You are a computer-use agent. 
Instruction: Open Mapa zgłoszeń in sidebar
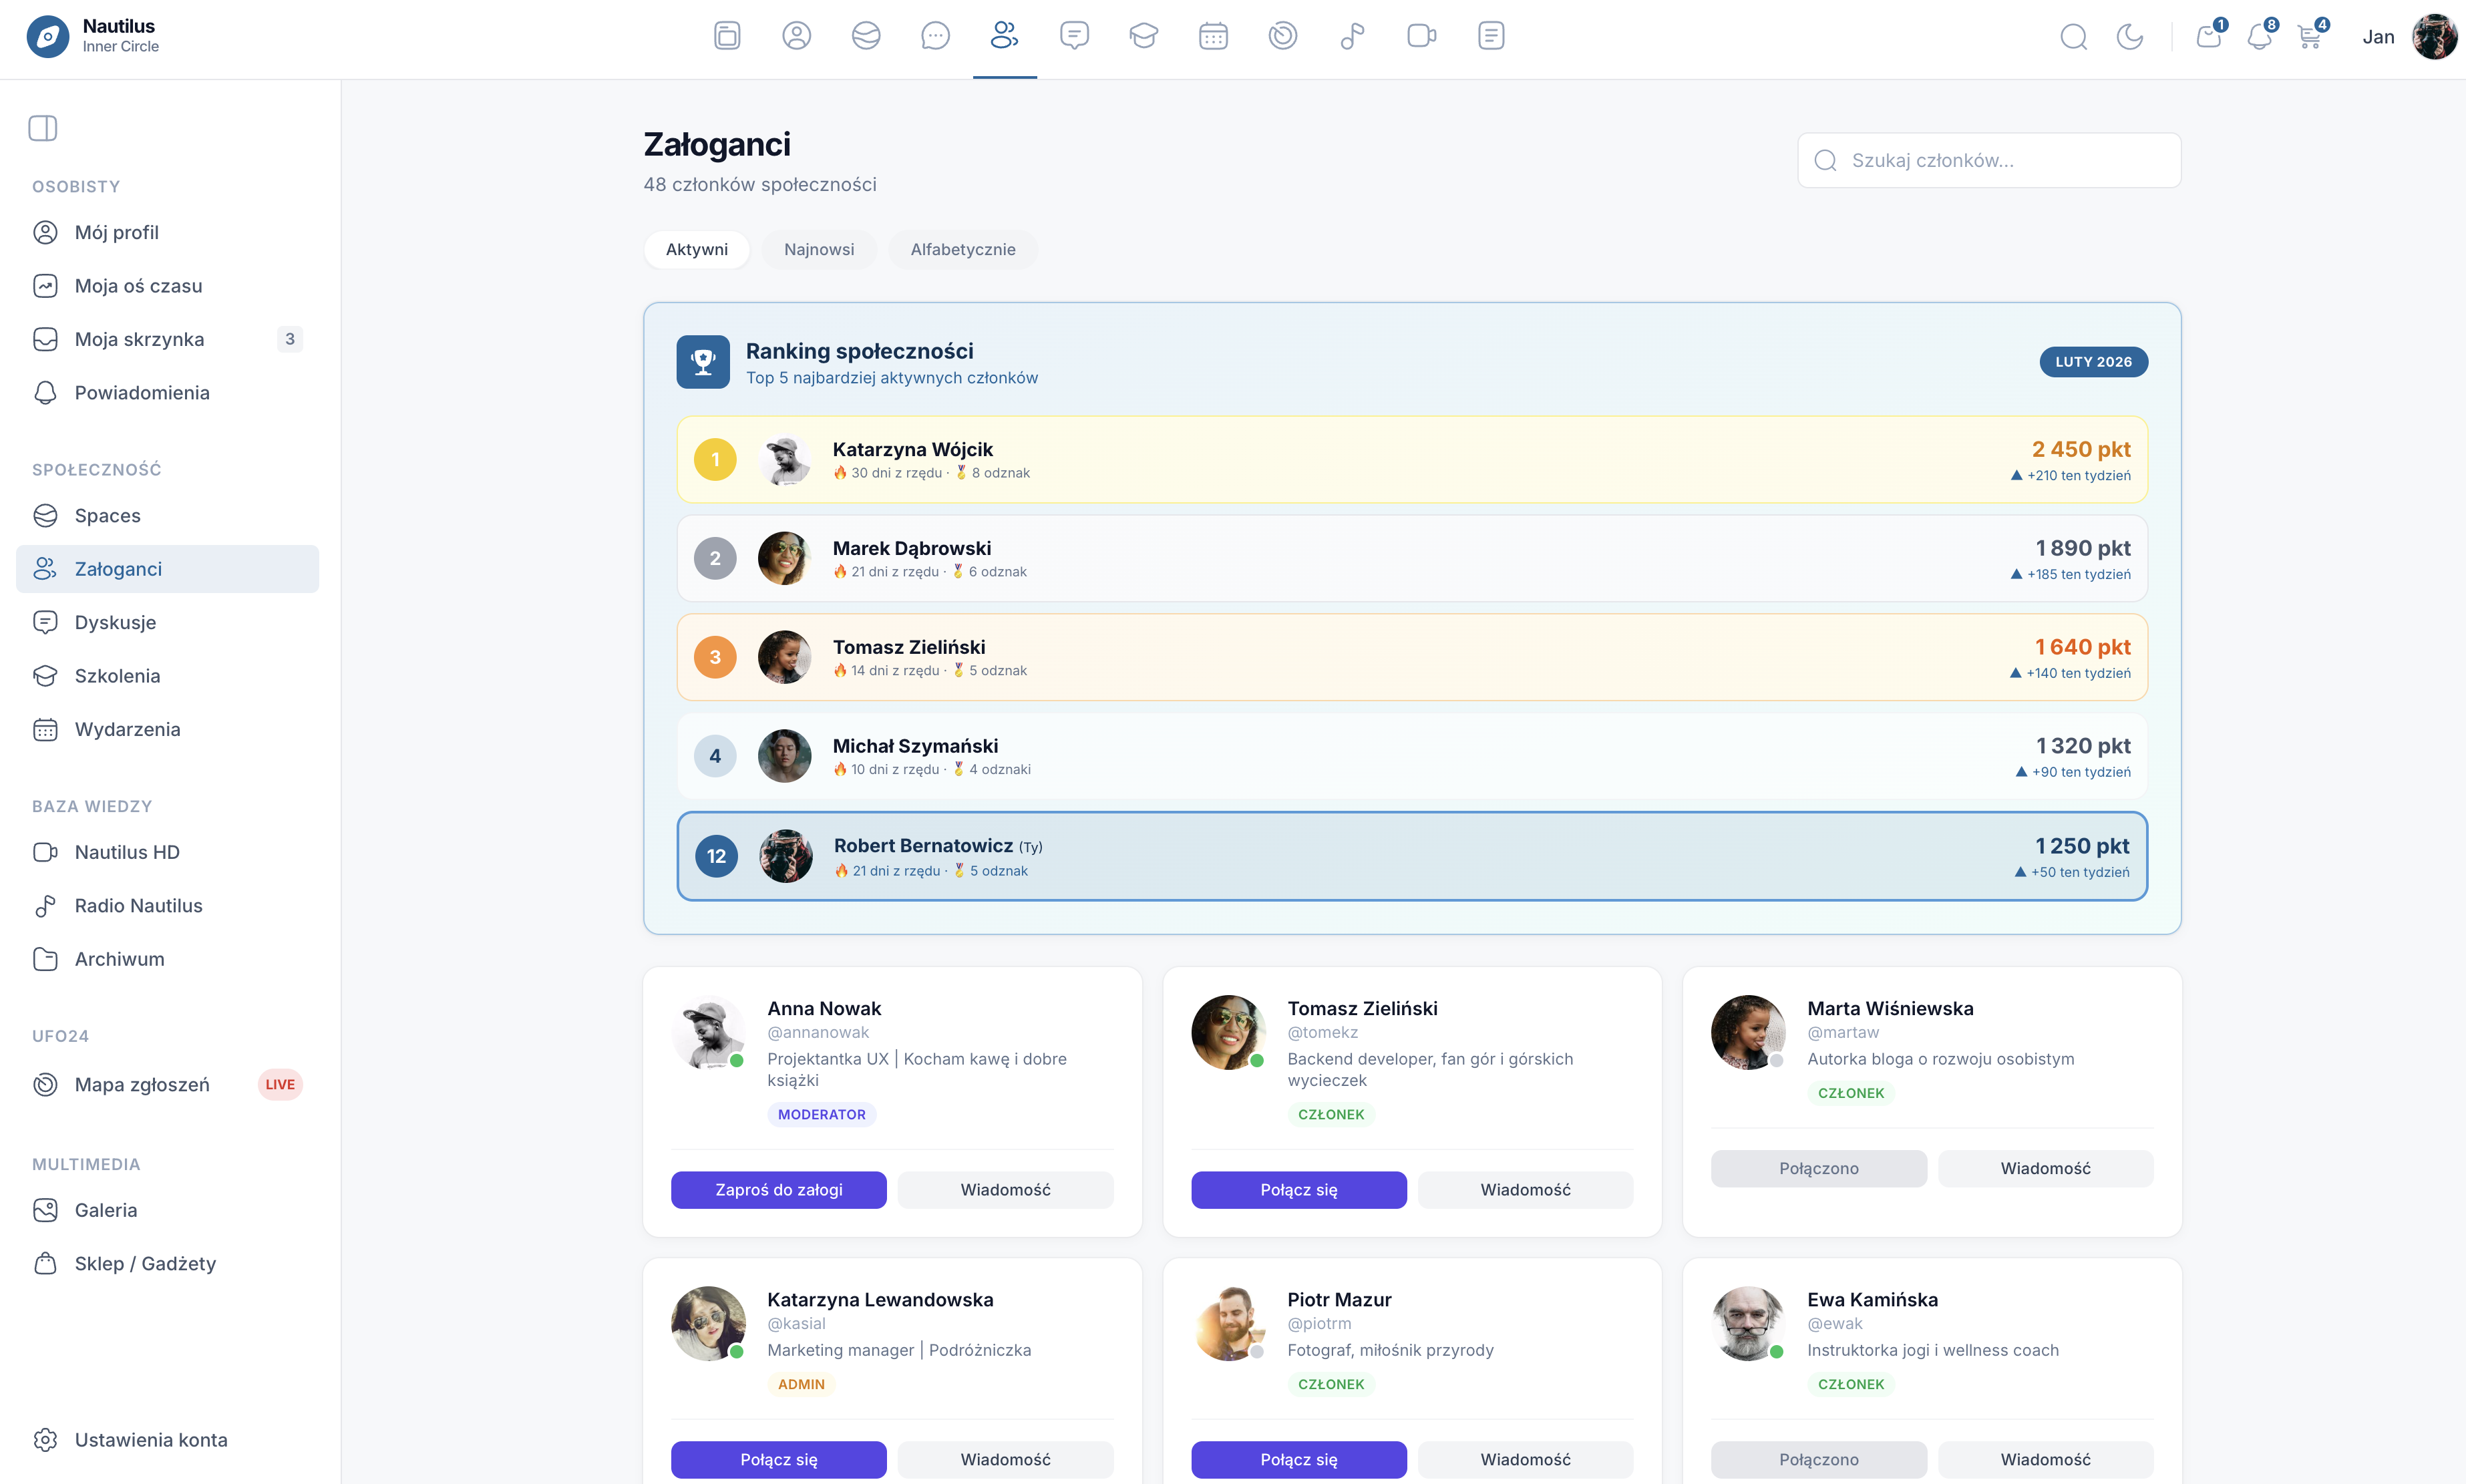click(x=142, y=1085)
